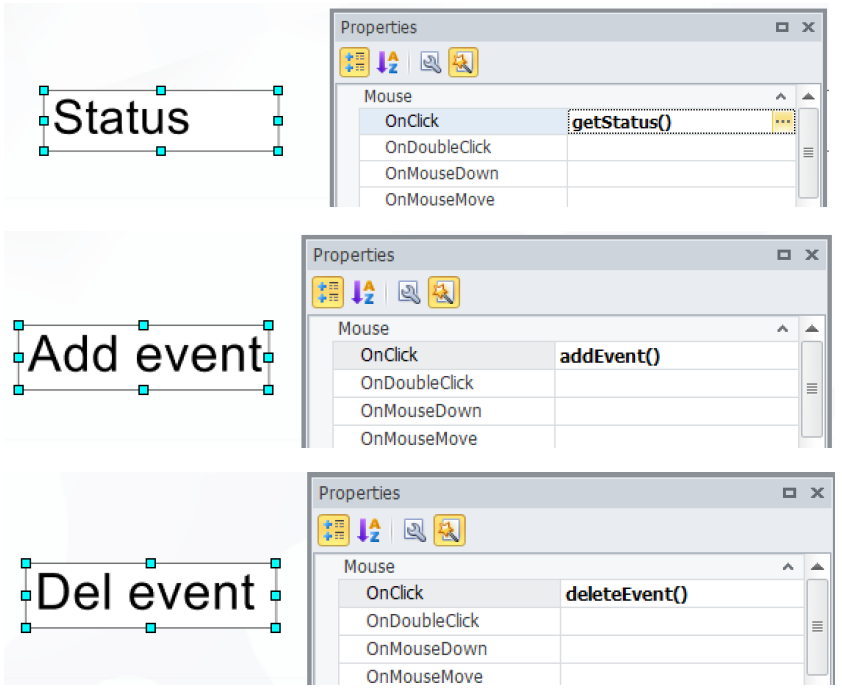The height and width of the screenshot is (698, 842).
Task: Click OnDoubleClick value cell in getStatus panel
Action: (681, 147)
